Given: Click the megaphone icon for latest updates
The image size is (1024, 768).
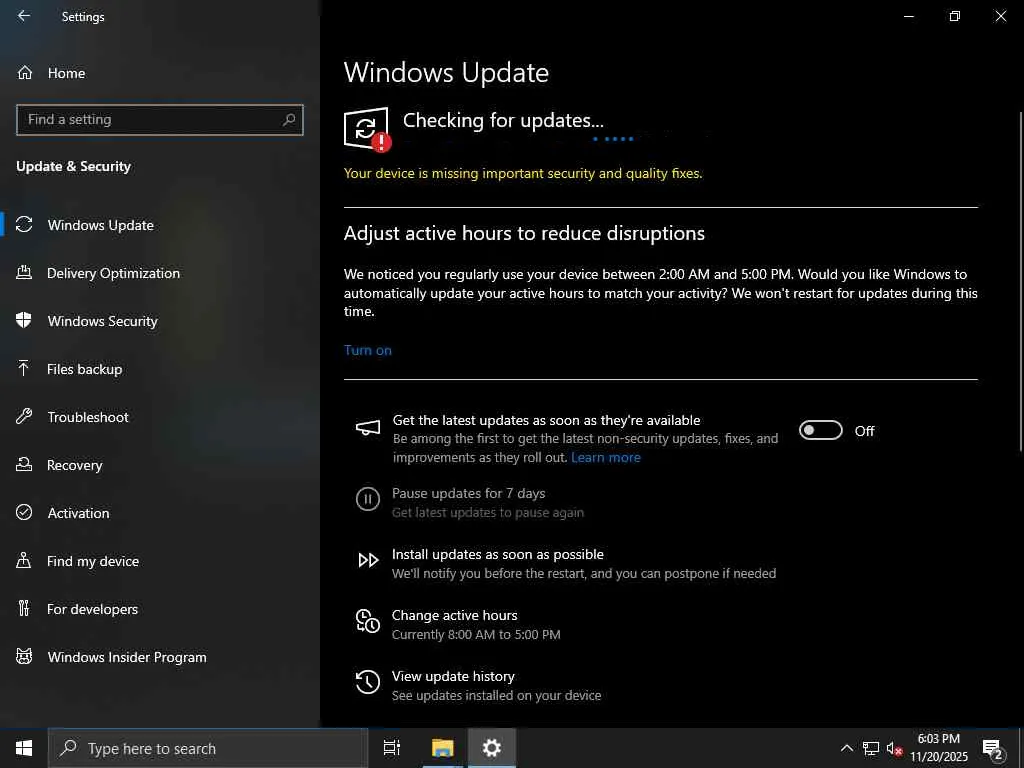Looking at the screenshot, I should (x=368, y=428).
